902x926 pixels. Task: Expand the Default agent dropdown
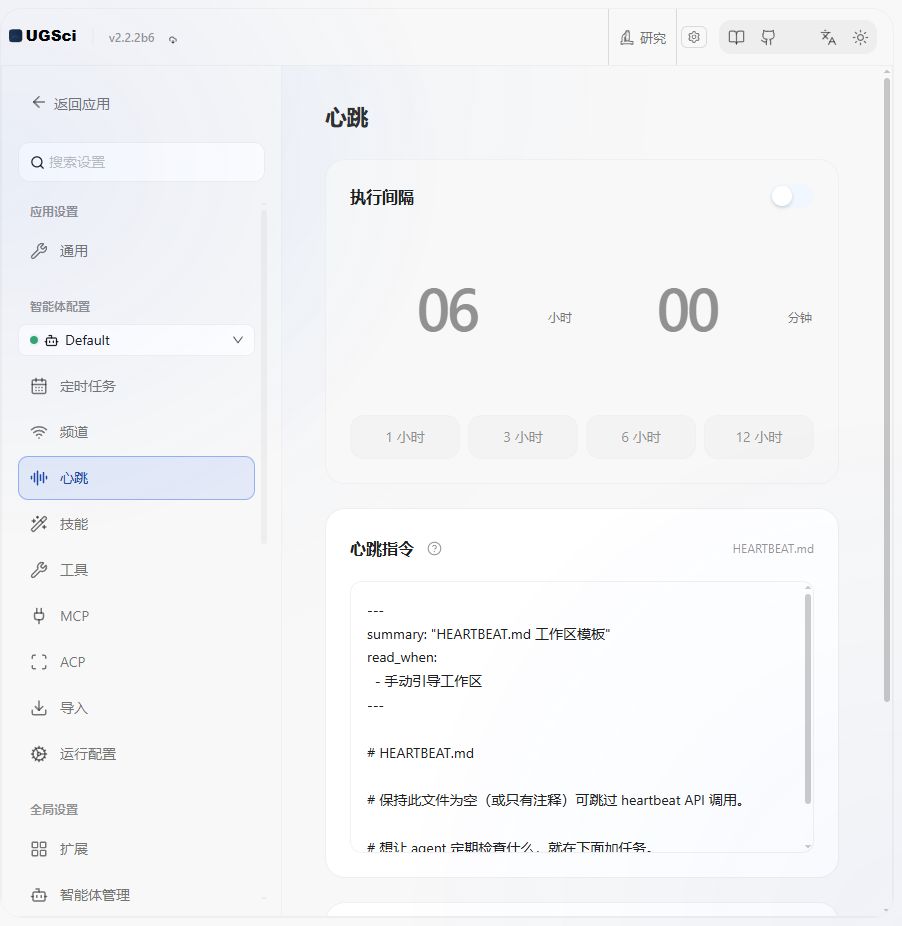[x=136, y=340]
